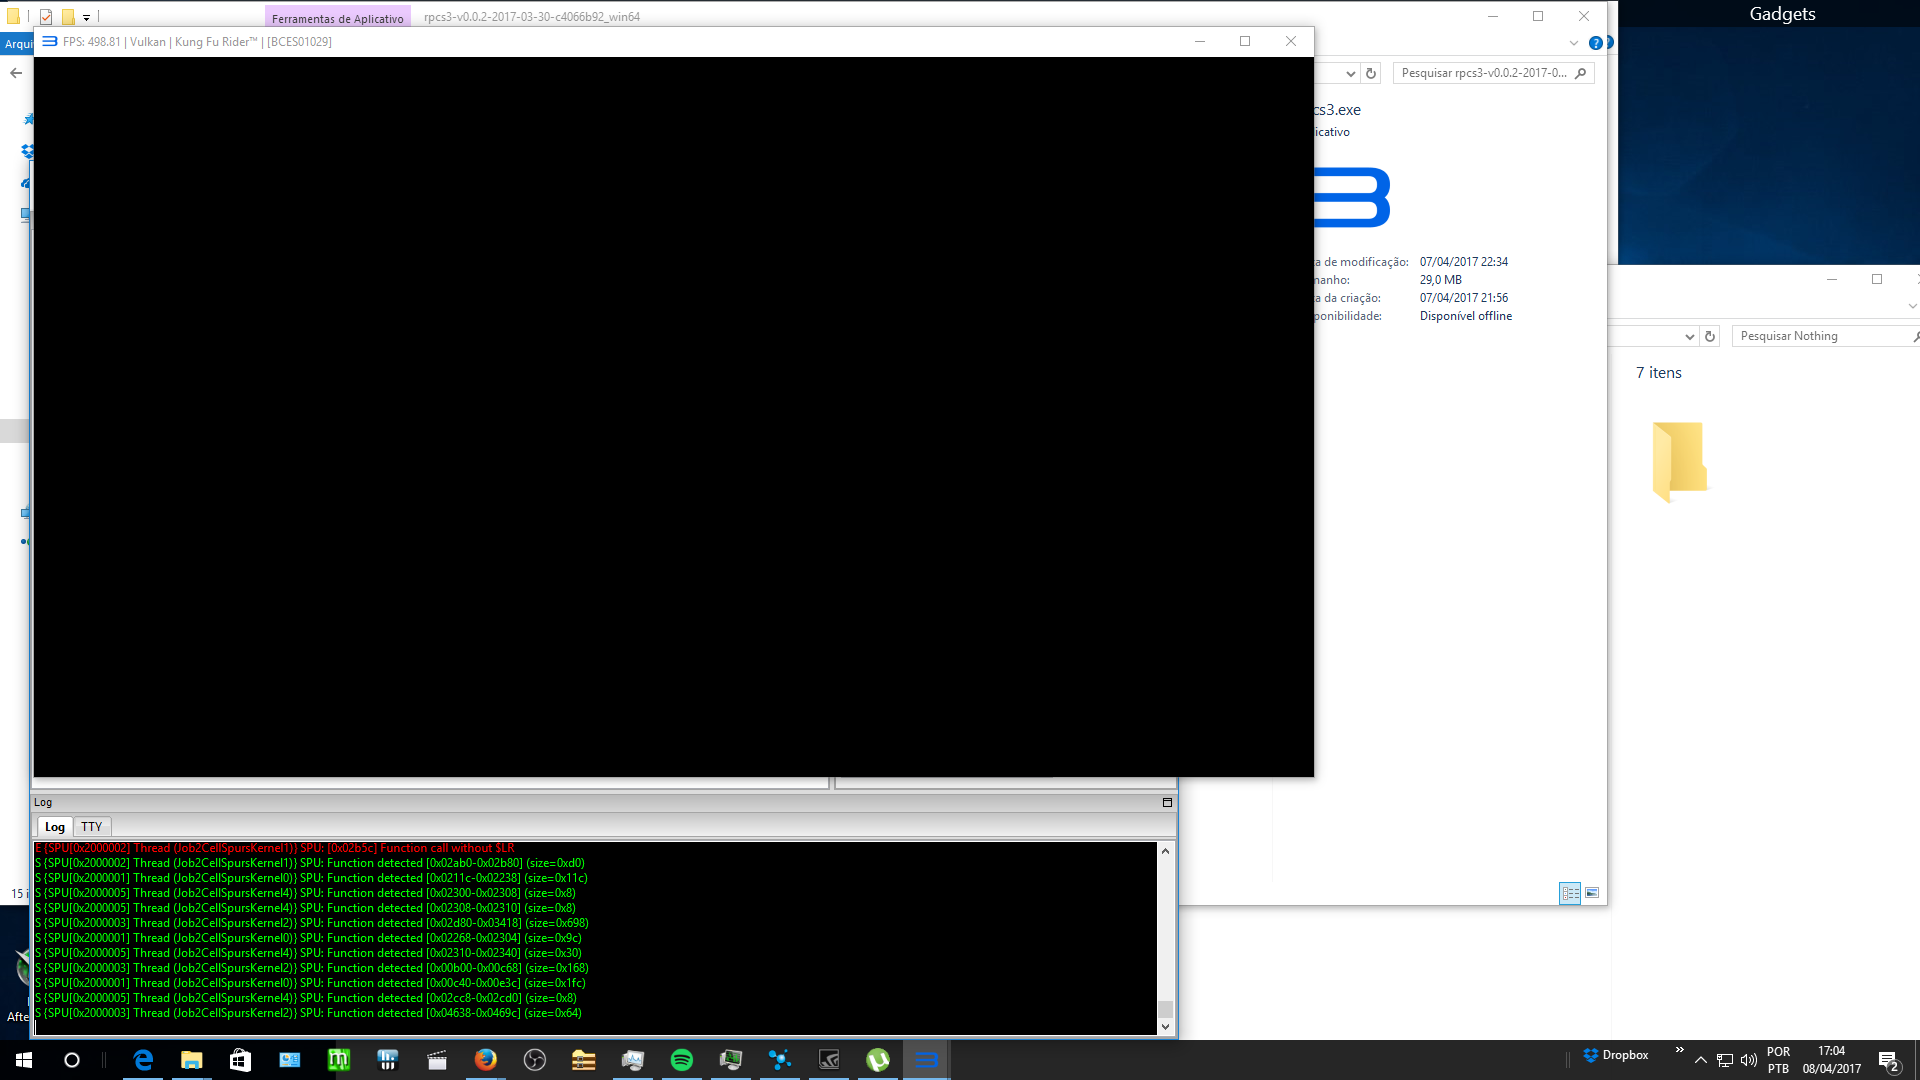This screenshot has width=1920, height=1080.
Task: Click the log scrollbar down arrow
Action: point(1165,1027)
